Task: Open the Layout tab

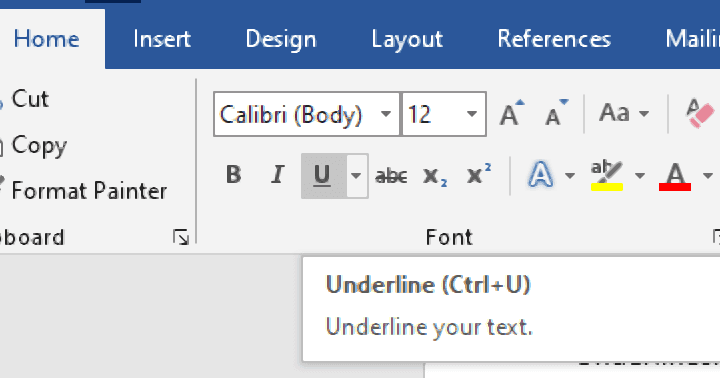Action: click(407, 39)
